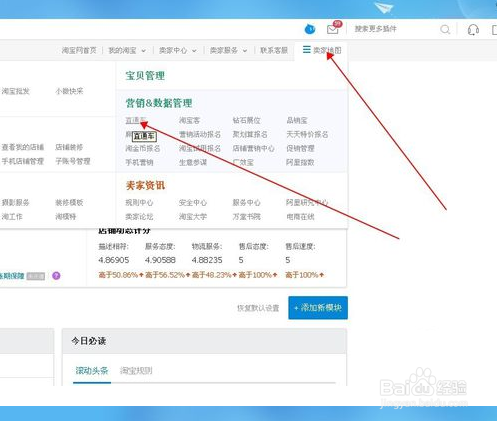Expand the 卖家中心 dropdown
This screenshot has width=497, height=421.
177,51
